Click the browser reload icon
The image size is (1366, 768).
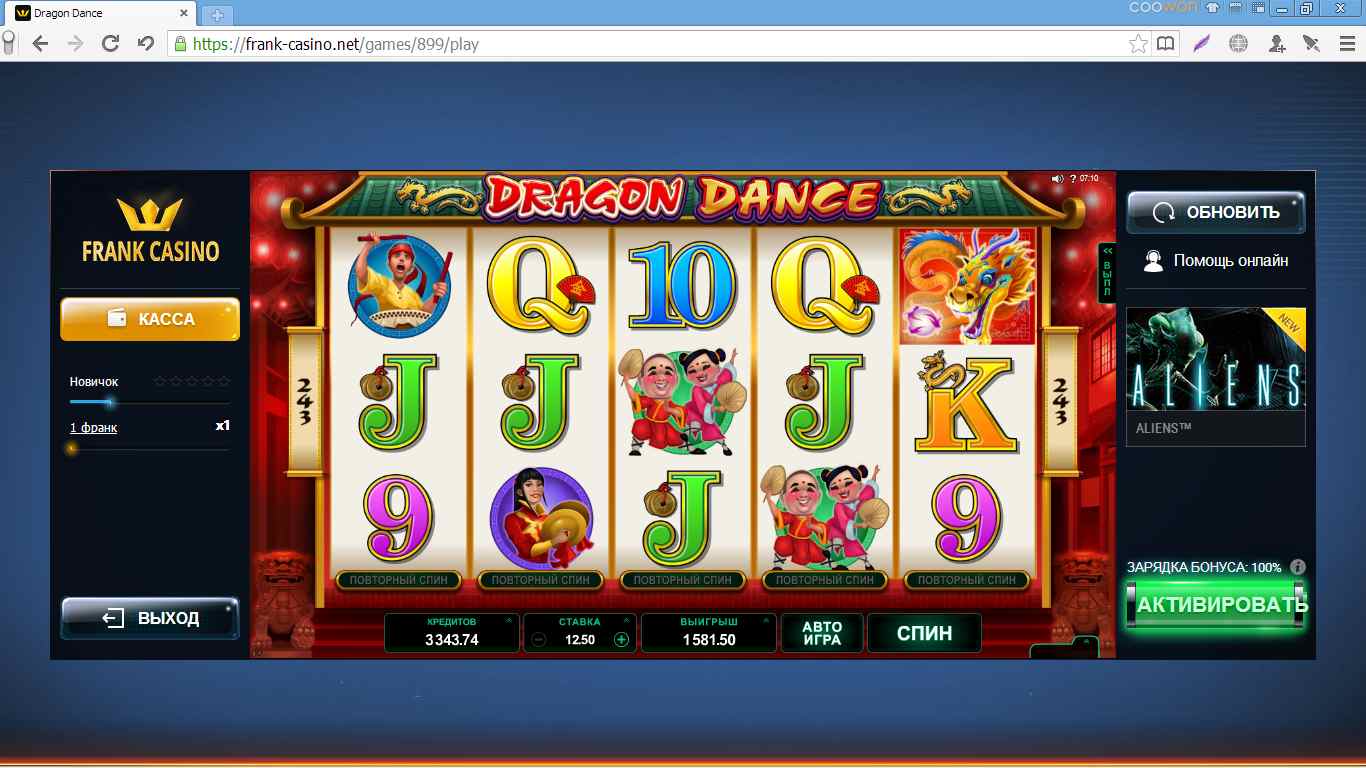110,43
